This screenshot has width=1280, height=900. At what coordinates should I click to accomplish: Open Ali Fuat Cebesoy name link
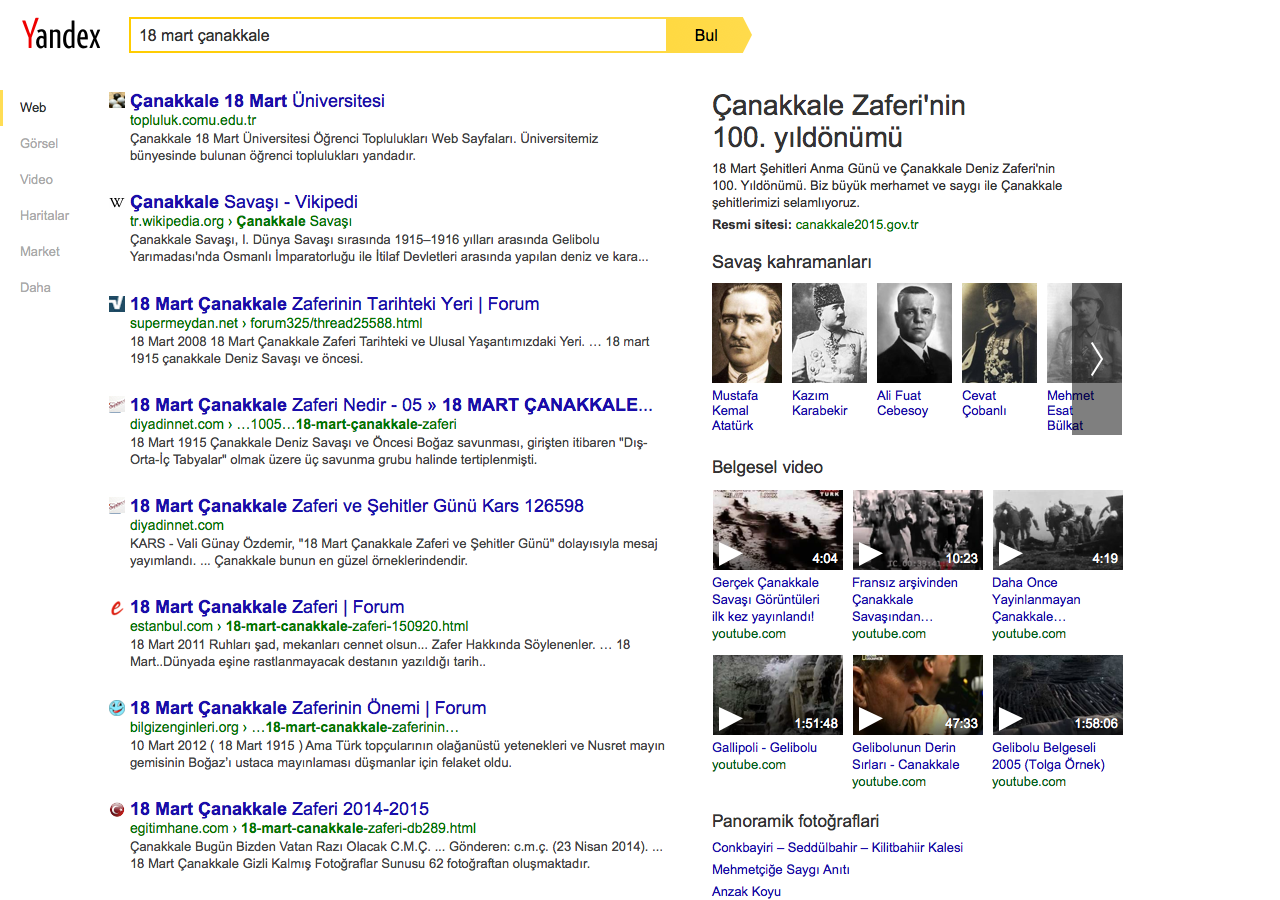[x=902, y=403]
